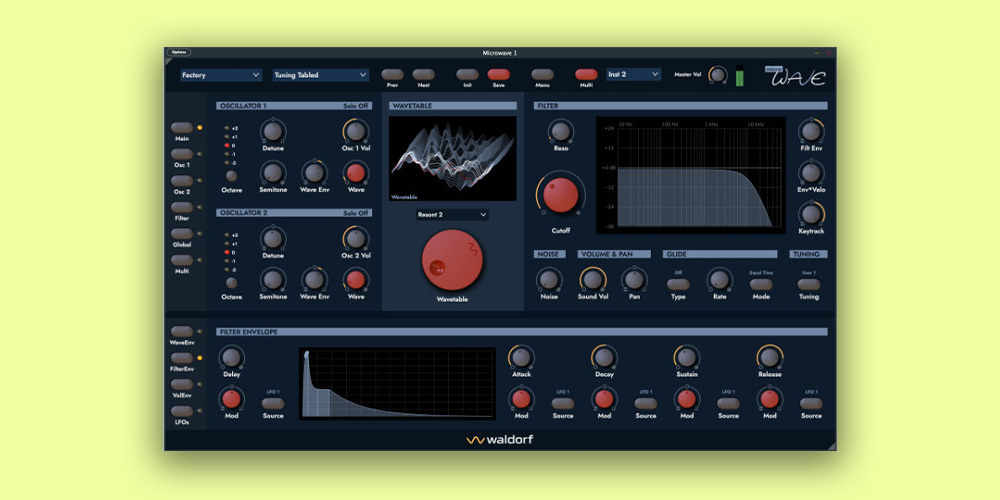Click the Oscillator 2 Octave button
The width and height of the screenshot is (1000, 500).
(232, 283)
